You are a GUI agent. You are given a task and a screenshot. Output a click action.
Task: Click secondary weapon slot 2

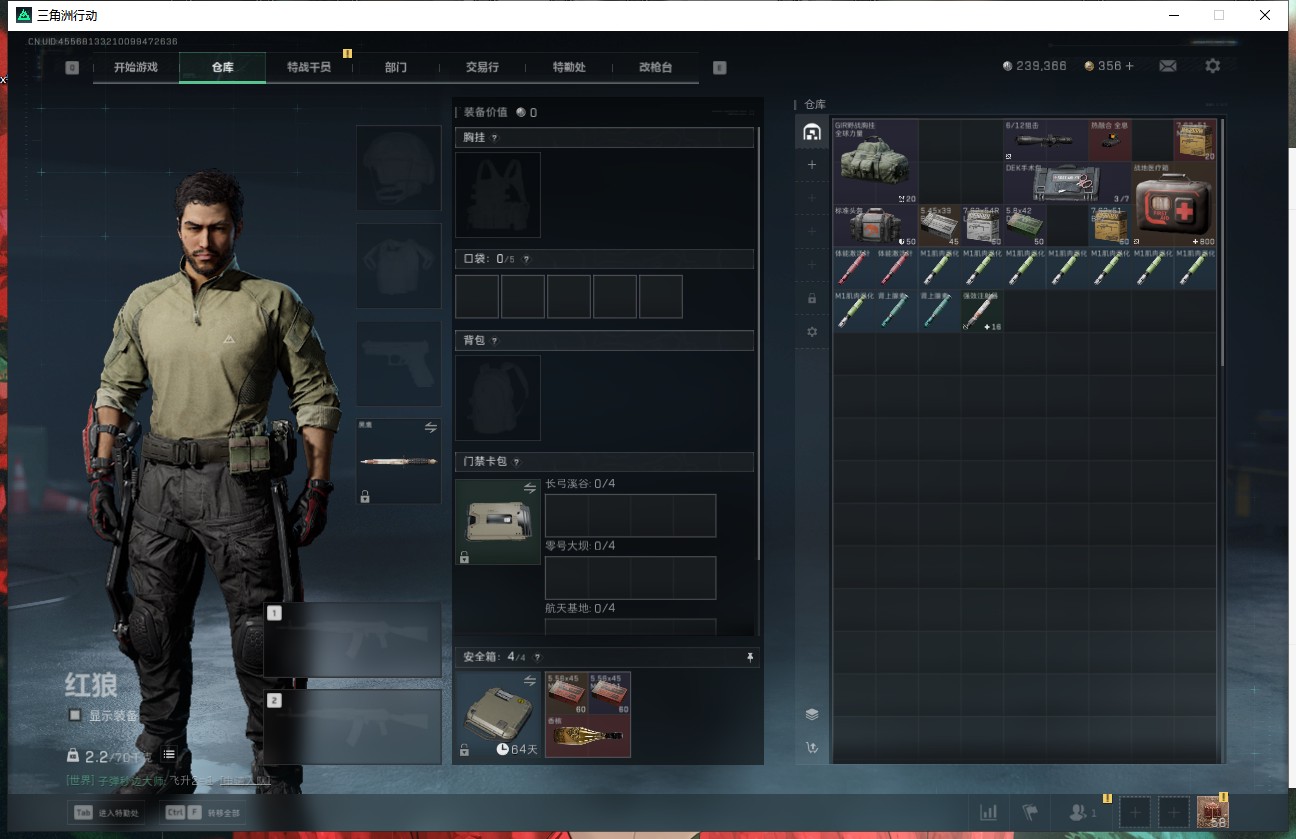(x=353, y=727)
